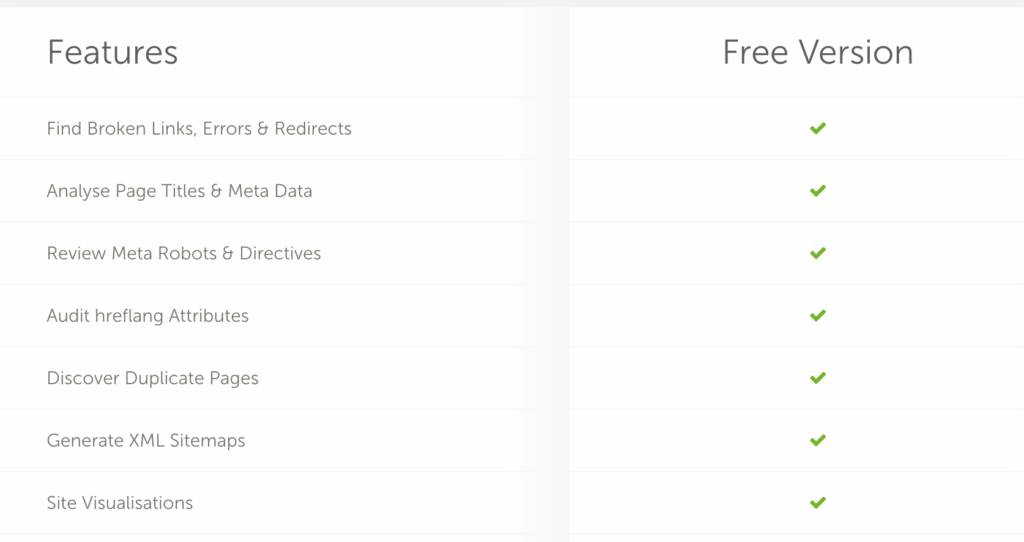
Task: Click the word Sitemaps in feature list
Action: click(x=208, y=441)
